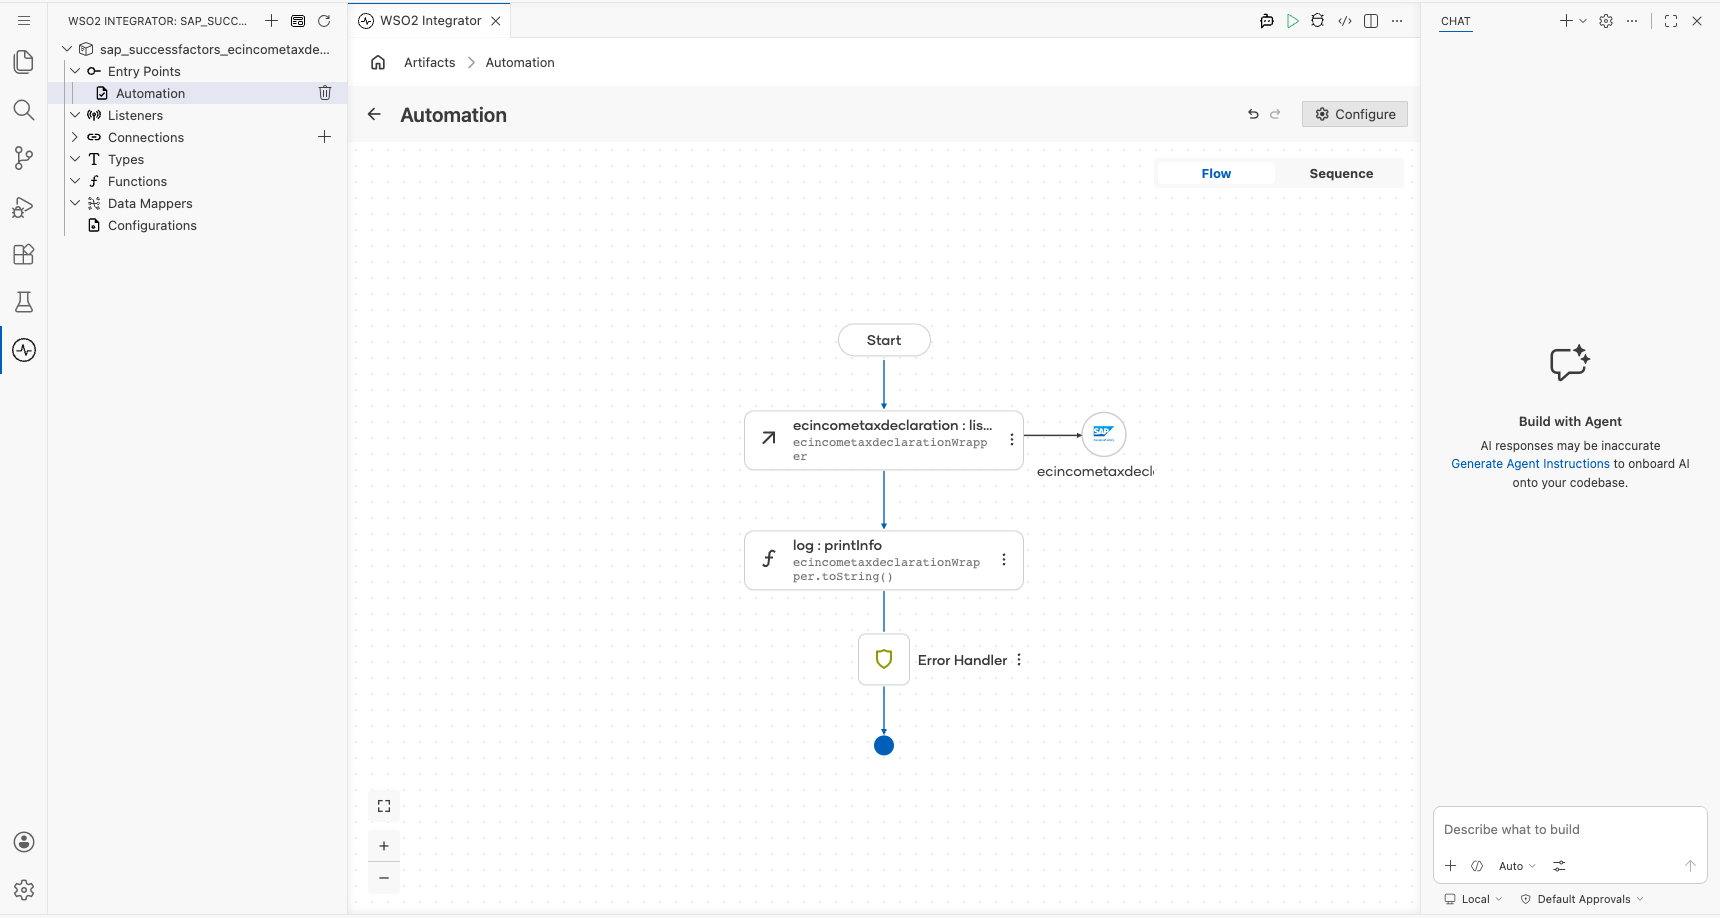Screen dimensions: 1720x918
Task: Click the Configure button
Action: click(1355, 114)
